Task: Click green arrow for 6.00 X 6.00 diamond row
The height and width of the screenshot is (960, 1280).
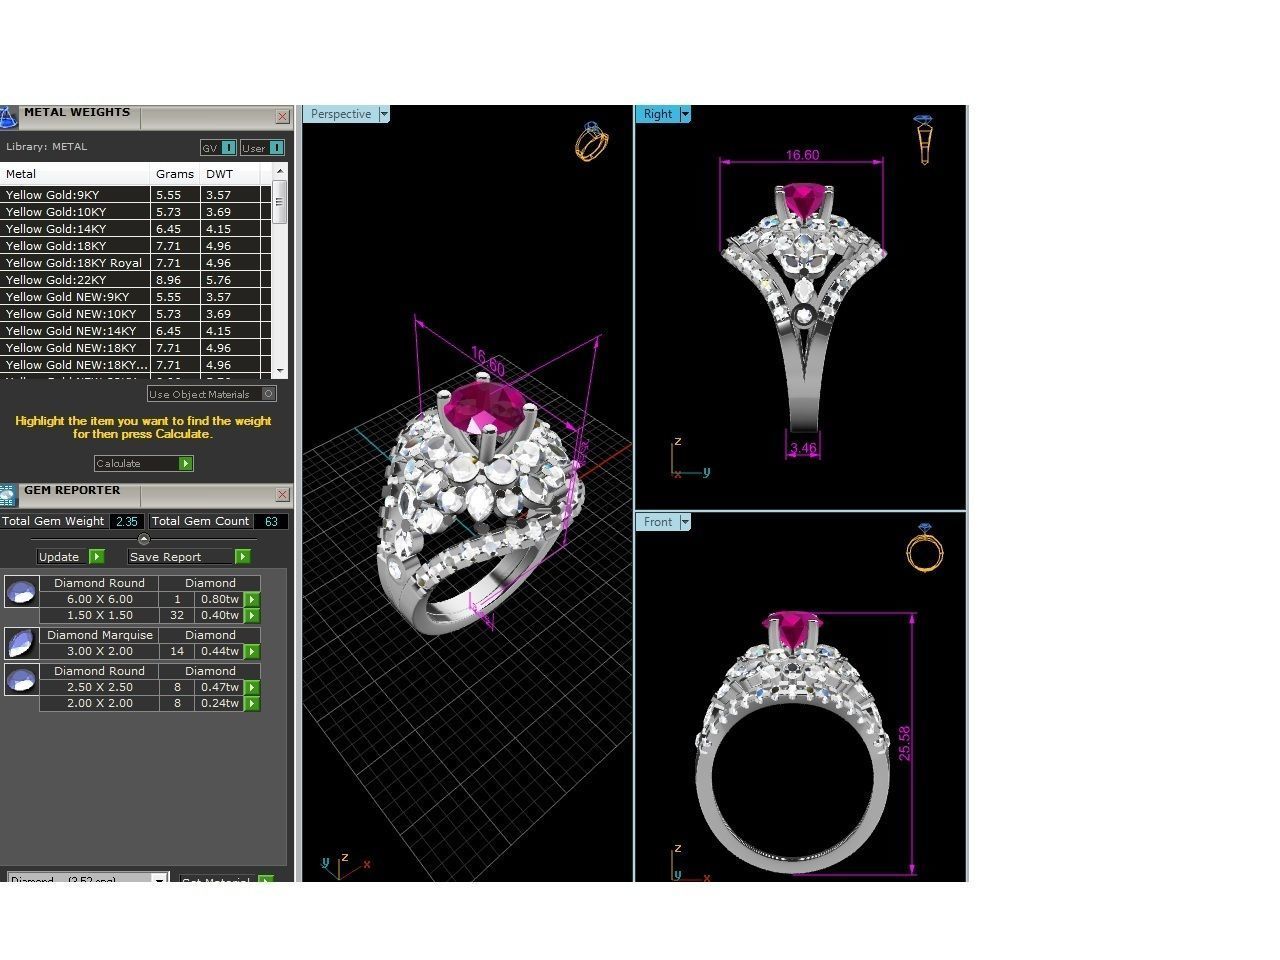Action: tap(252, 599)
